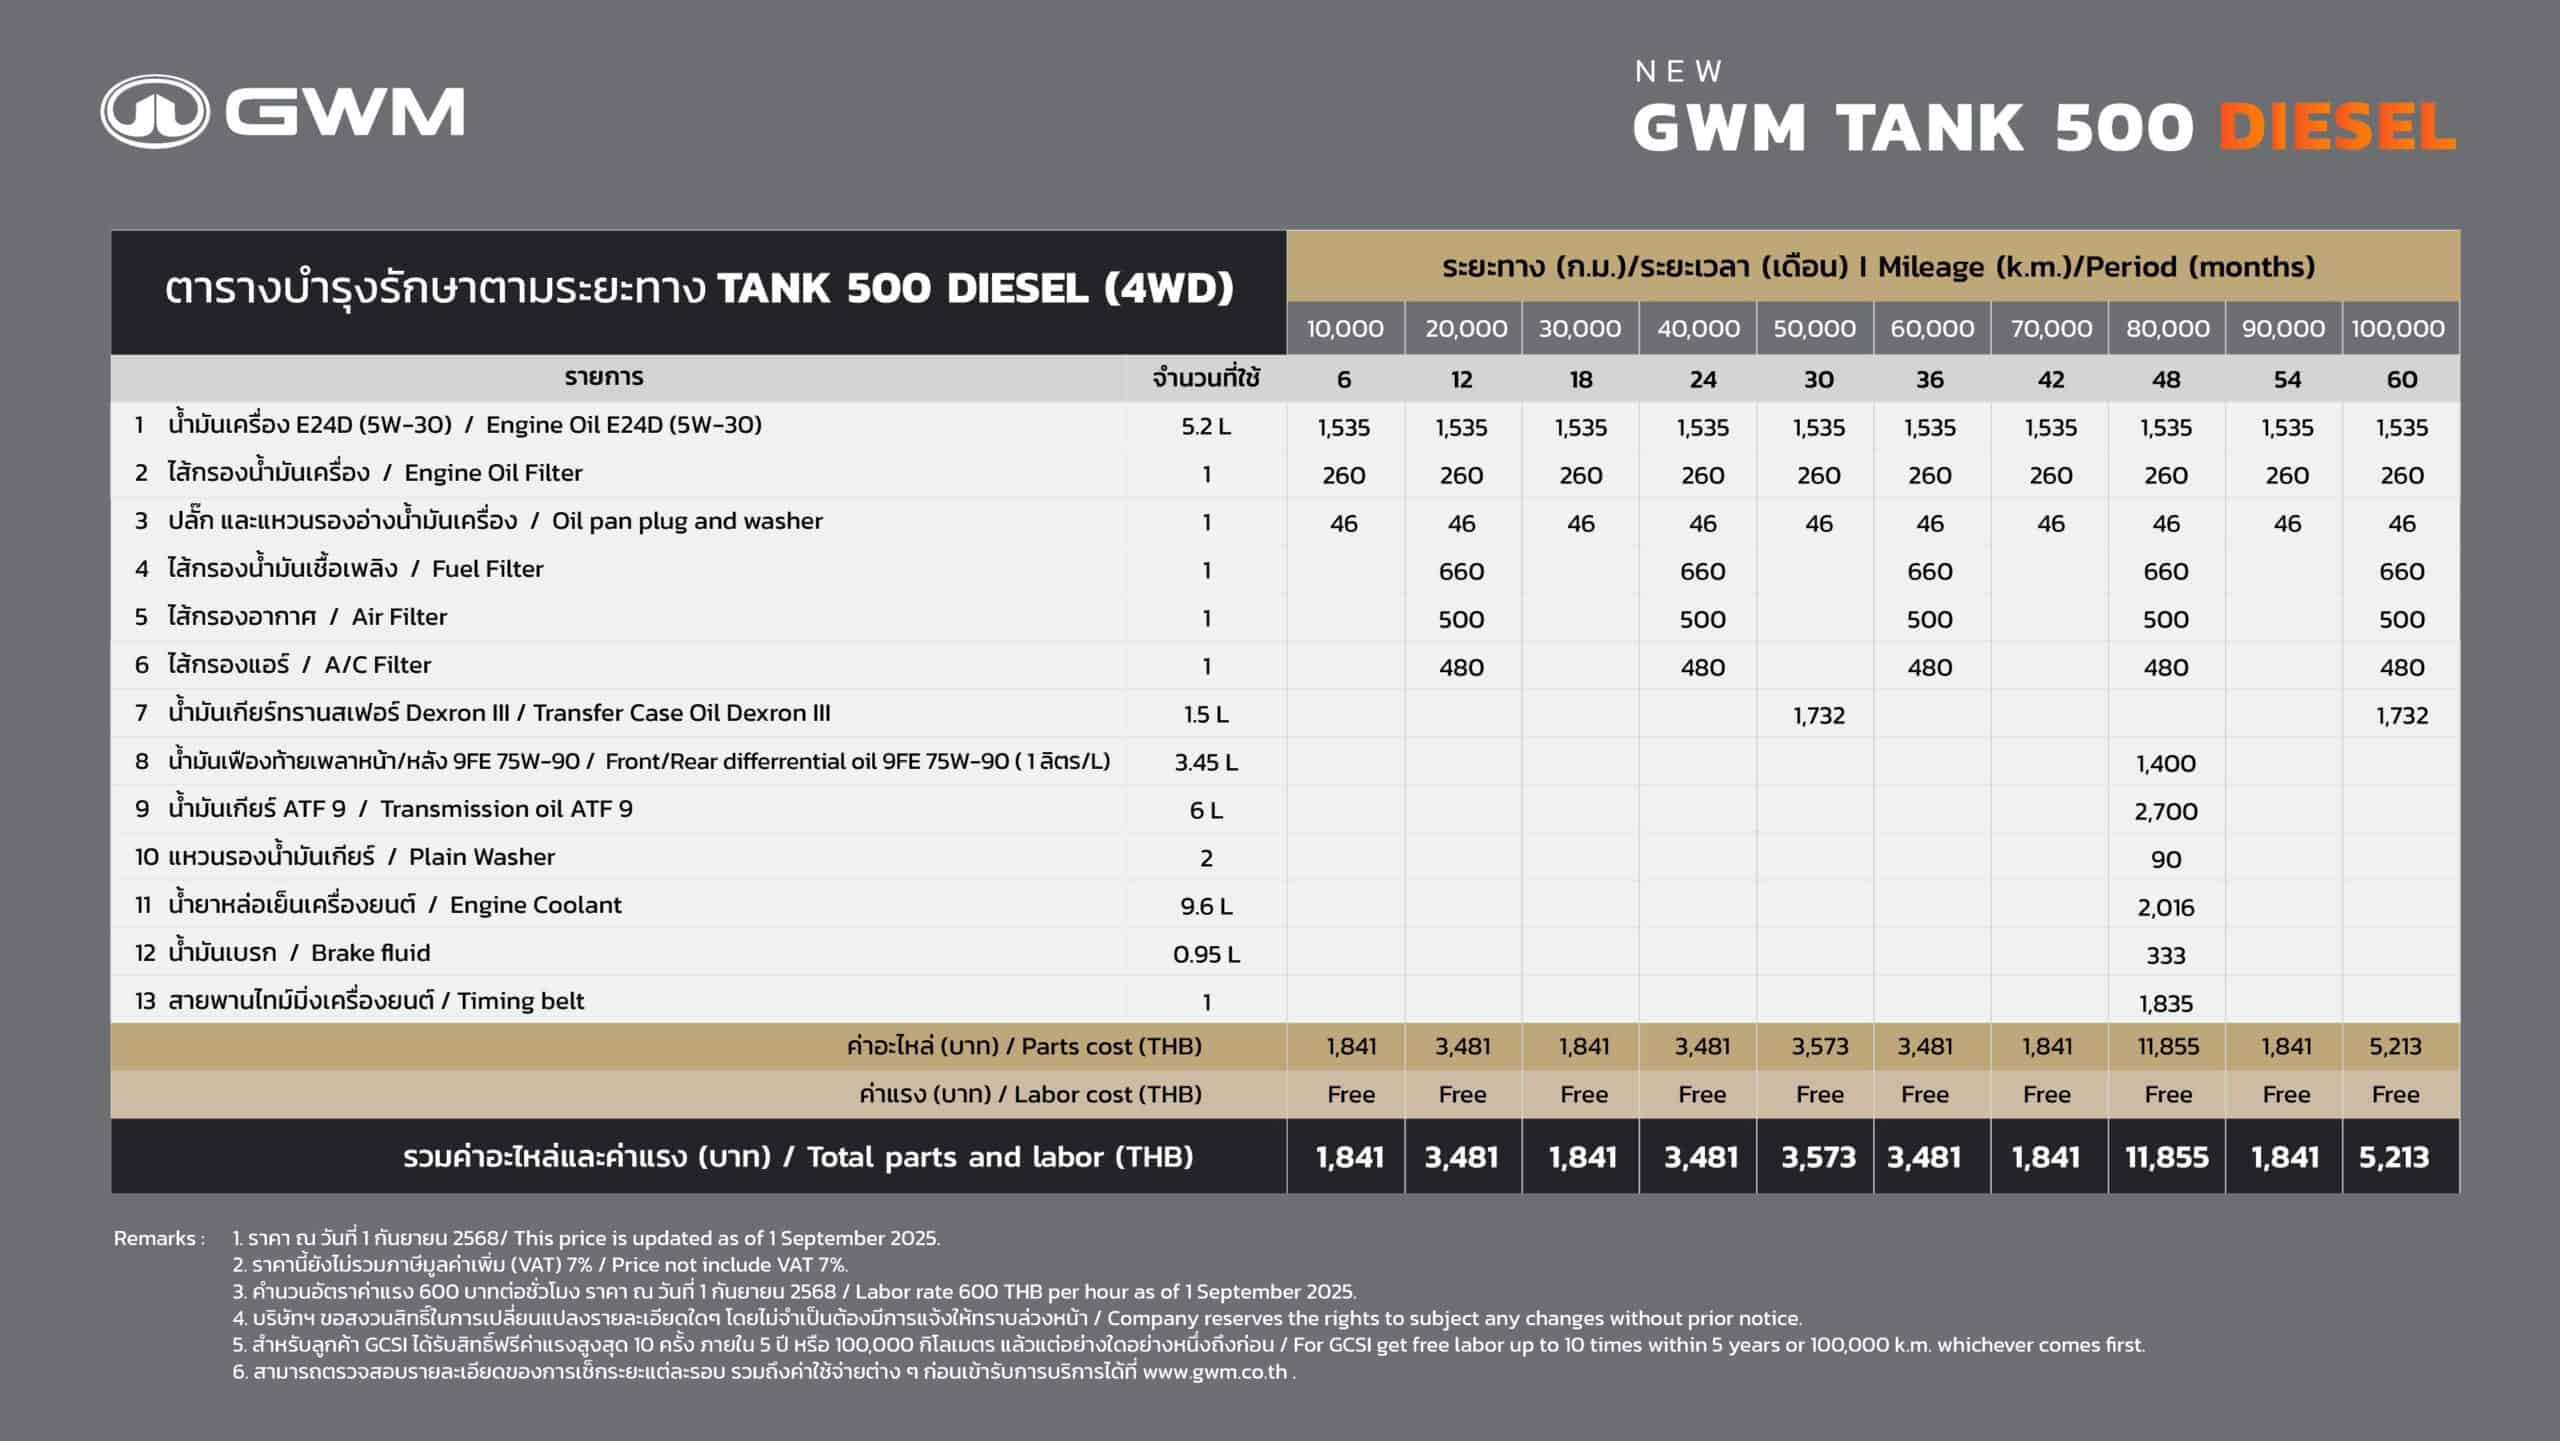The height and width of the screenshot is (1441, 2560).
Task: Select the 11,855 total under 80,000 km
Action: click(2168, 1157)
